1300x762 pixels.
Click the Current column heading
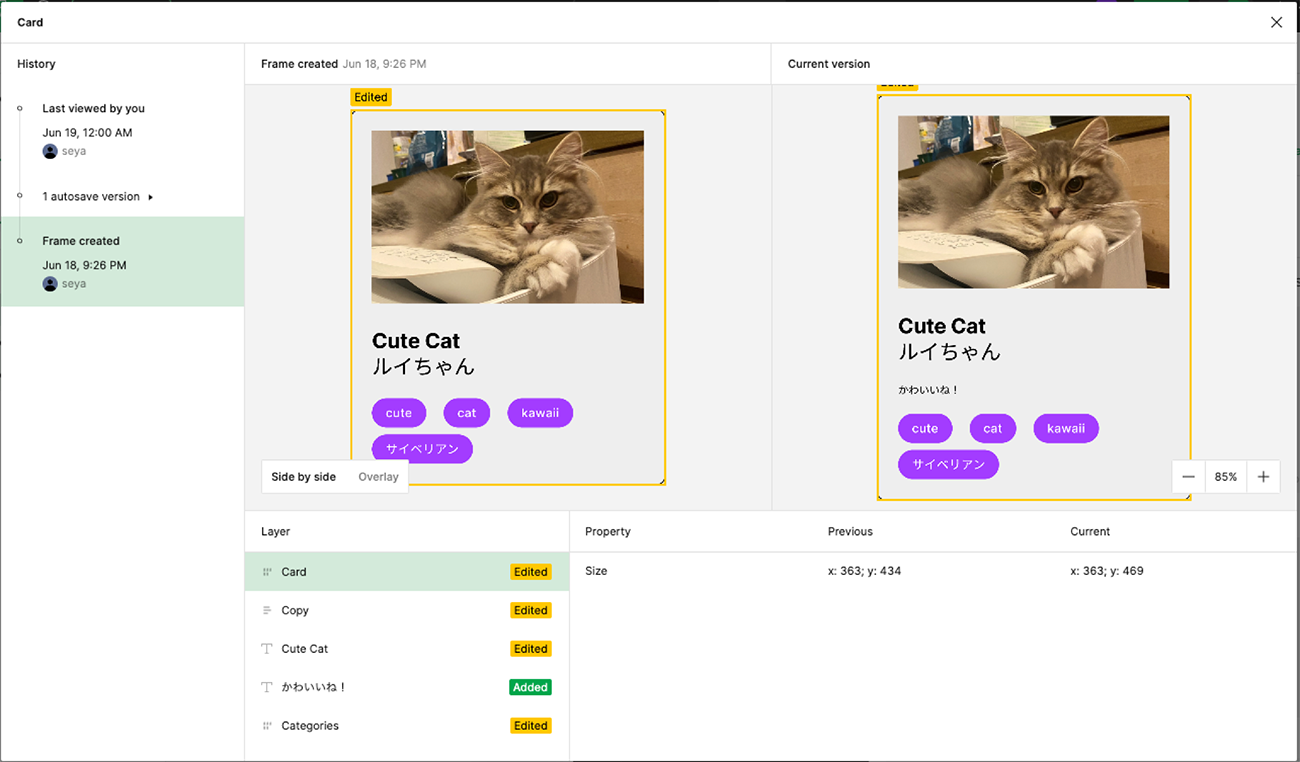point(1090,532)
